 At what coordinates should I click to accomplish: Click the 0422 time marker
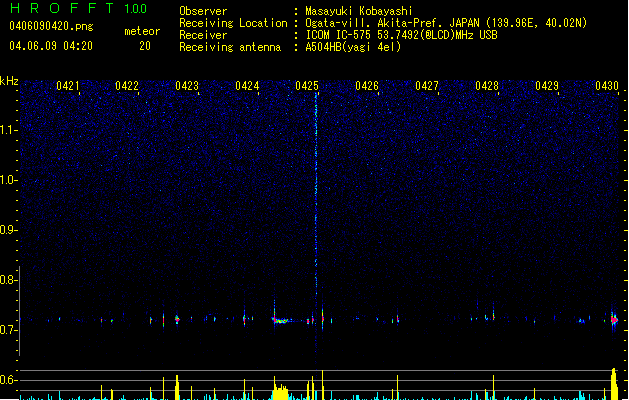tap(127, 86)
